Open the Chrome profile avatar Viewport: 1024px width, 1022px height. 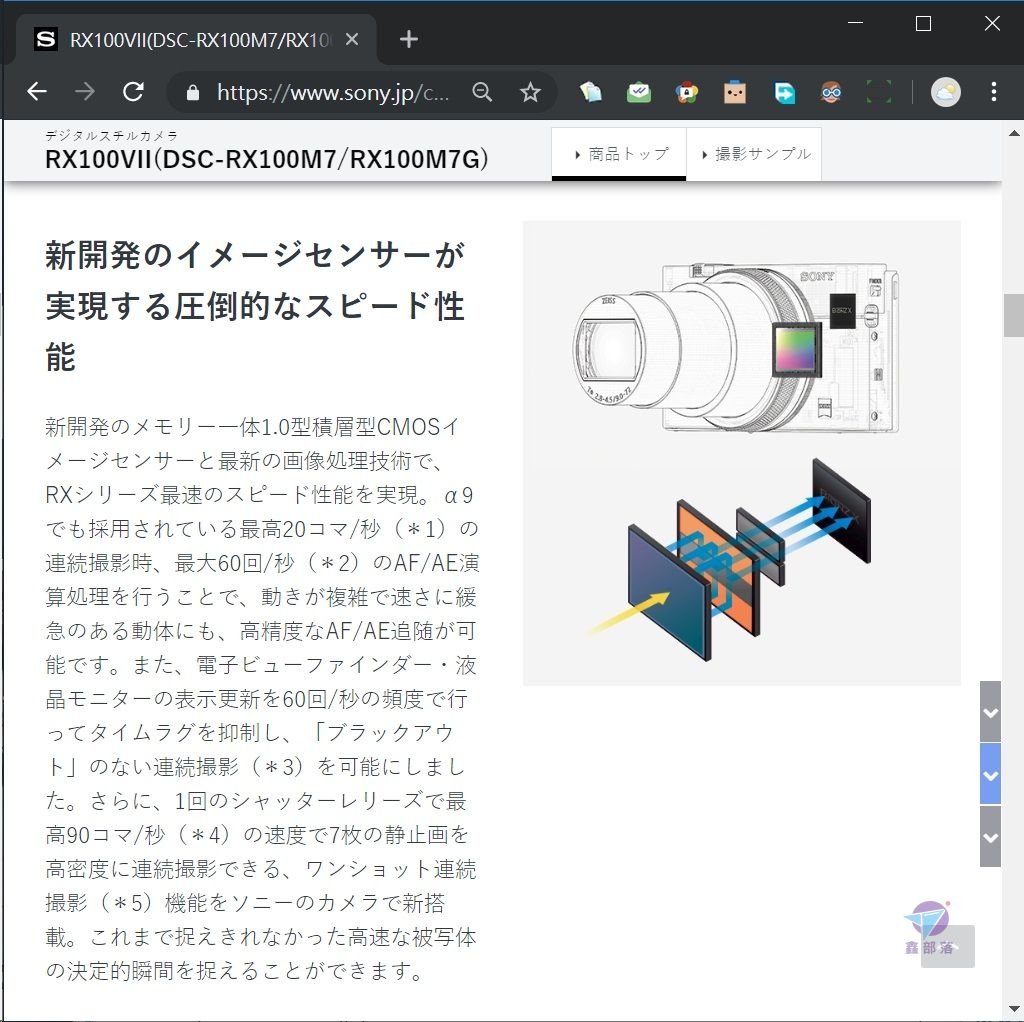click(946, 92)
